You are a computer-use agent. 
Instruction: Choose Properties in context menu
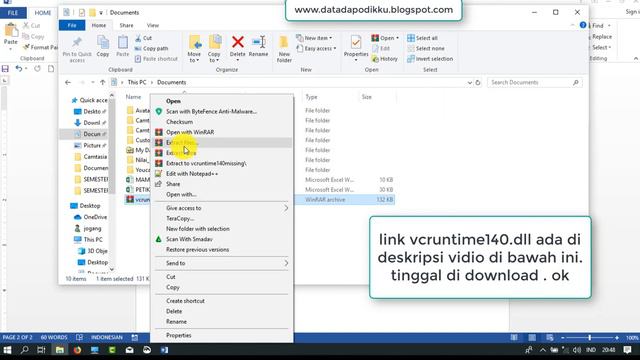(178, 335)
